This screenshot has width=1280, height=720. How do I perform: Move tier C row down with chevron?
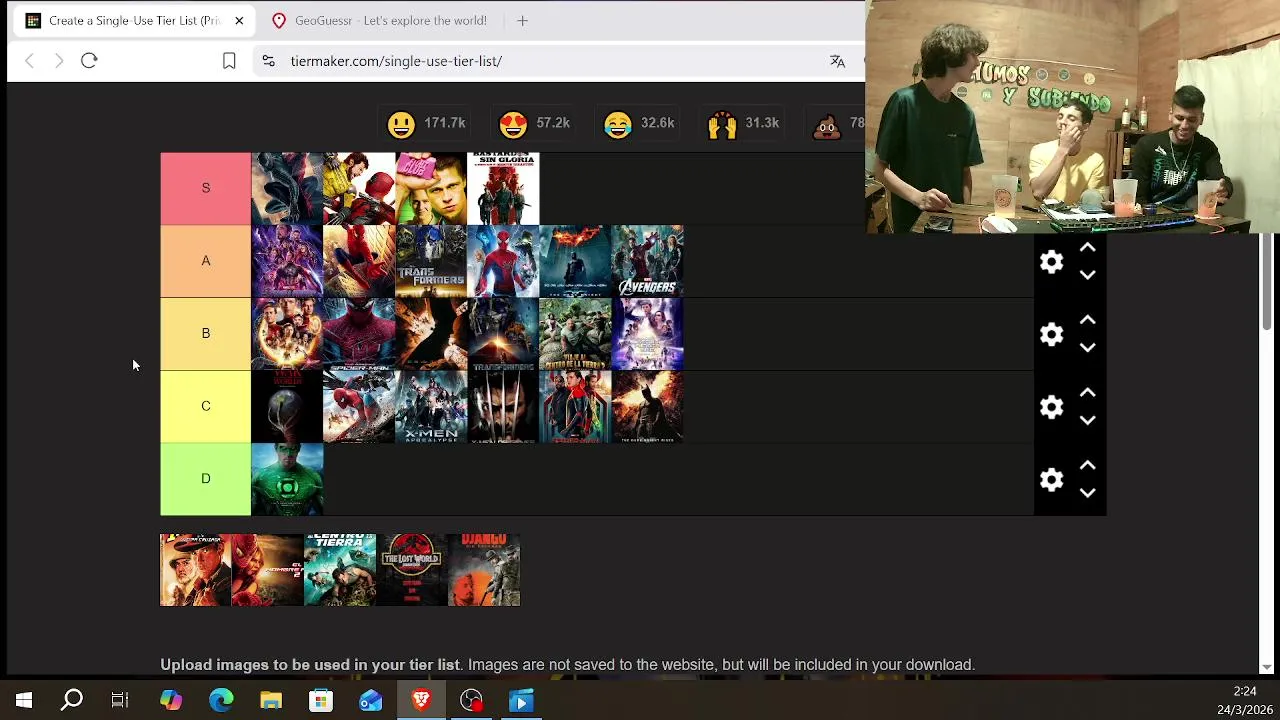point(1088,421)
